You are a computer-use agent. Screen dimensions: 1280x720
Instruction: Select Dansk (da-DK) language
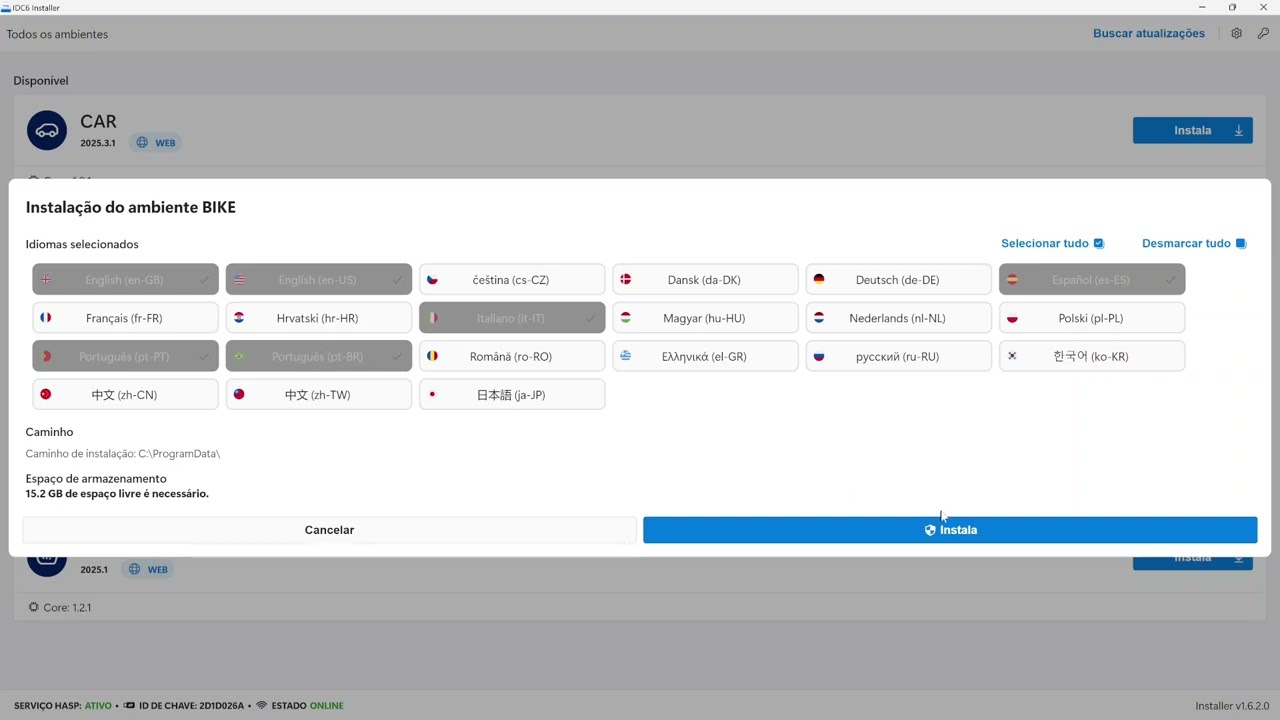pos(705,280)
